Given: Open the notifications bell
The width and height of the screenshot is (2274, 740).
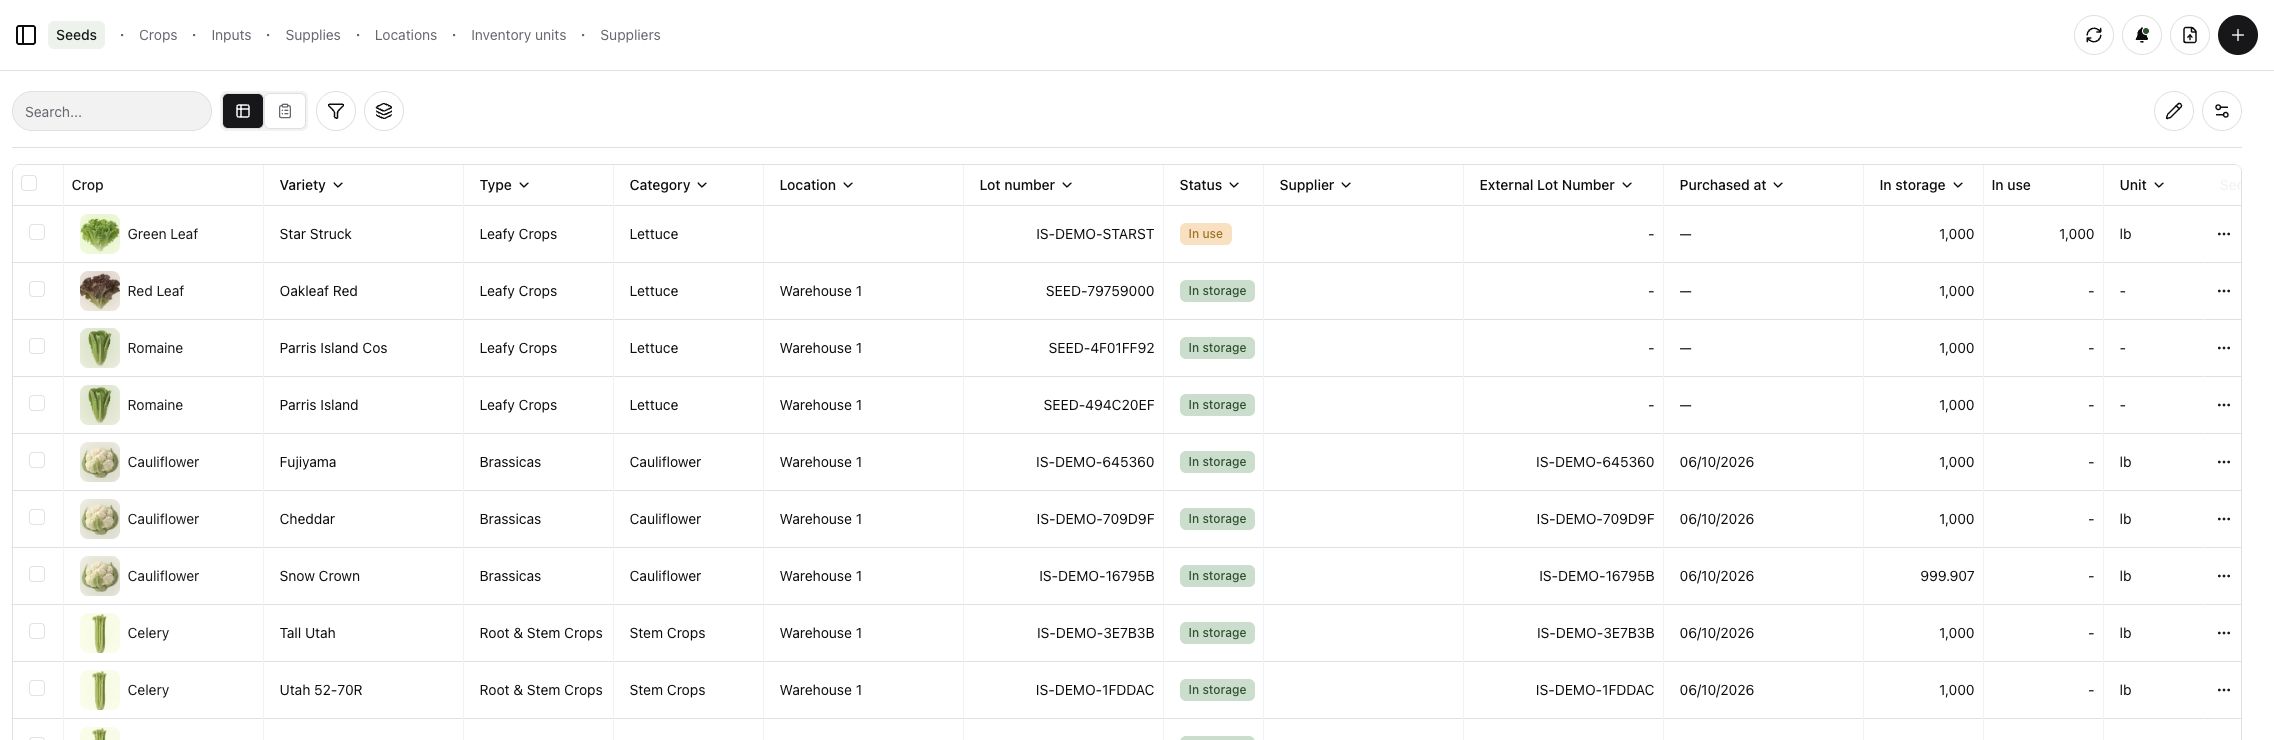Looking at the screenshot, I should tap(2142, 35).
